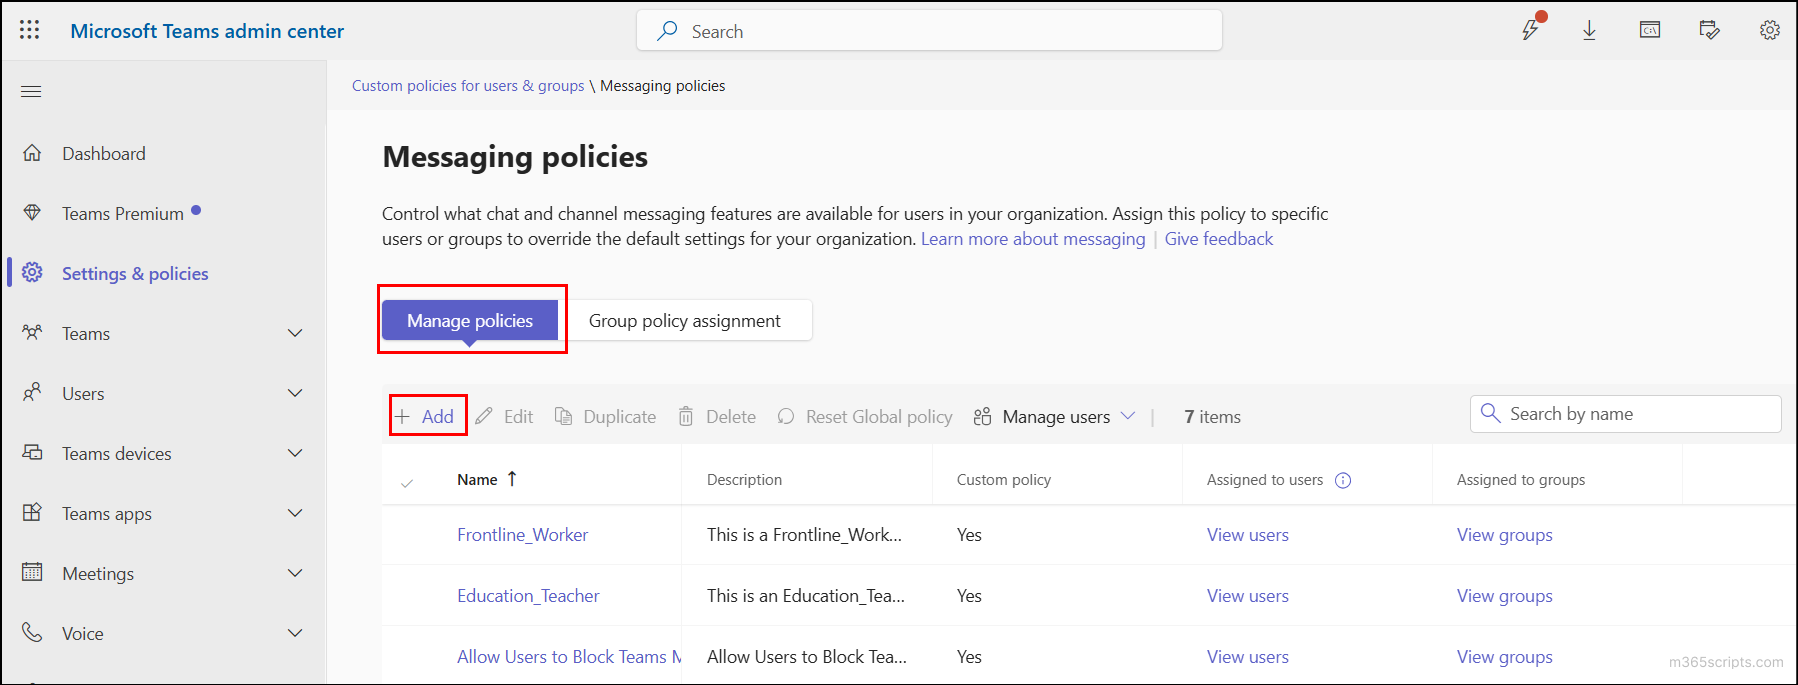The width and height of the screenshot is (1798, 685).
Task: Click the Teams people icon in sidebar
Action: coord(32,333)
